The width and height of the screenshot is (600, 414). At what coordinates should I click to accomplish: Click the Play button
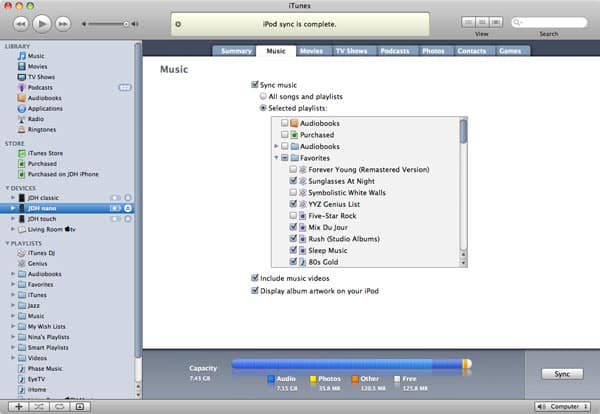(x=42, y=24)
